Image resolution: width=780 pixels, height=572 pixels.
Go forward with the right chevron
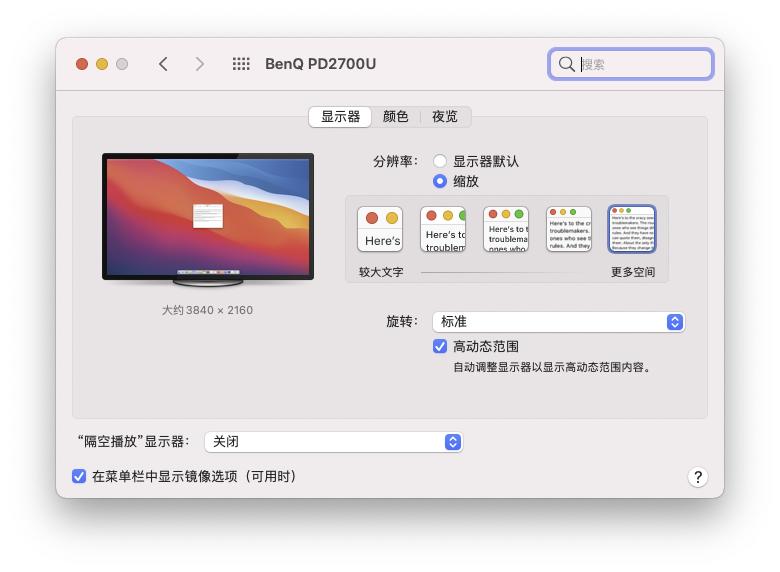pyautogui.click(x=199, y=64)
